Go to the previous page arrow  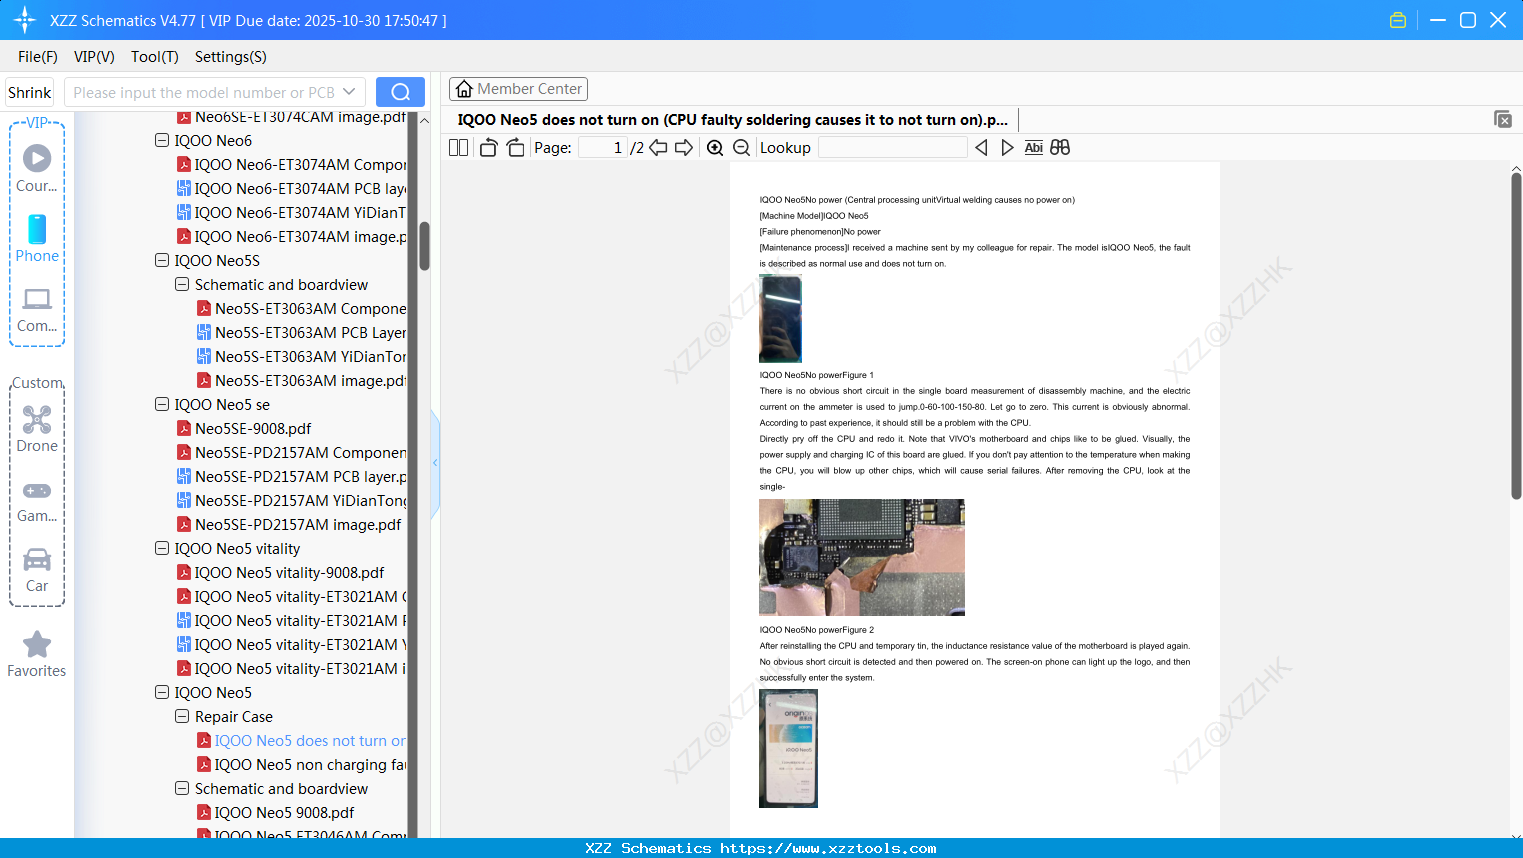658,148
